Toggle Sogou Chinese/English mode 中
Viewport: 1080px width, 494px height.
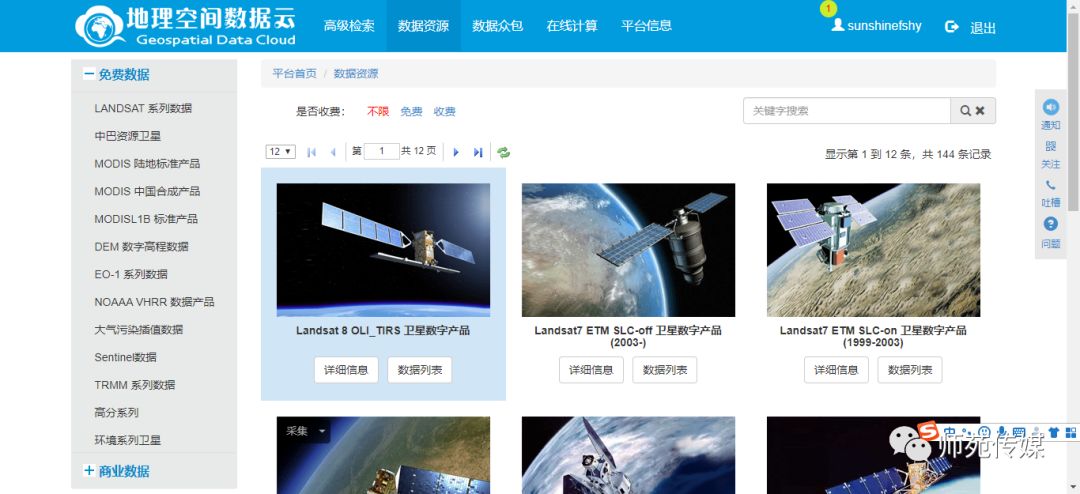(x=951, y=432)
